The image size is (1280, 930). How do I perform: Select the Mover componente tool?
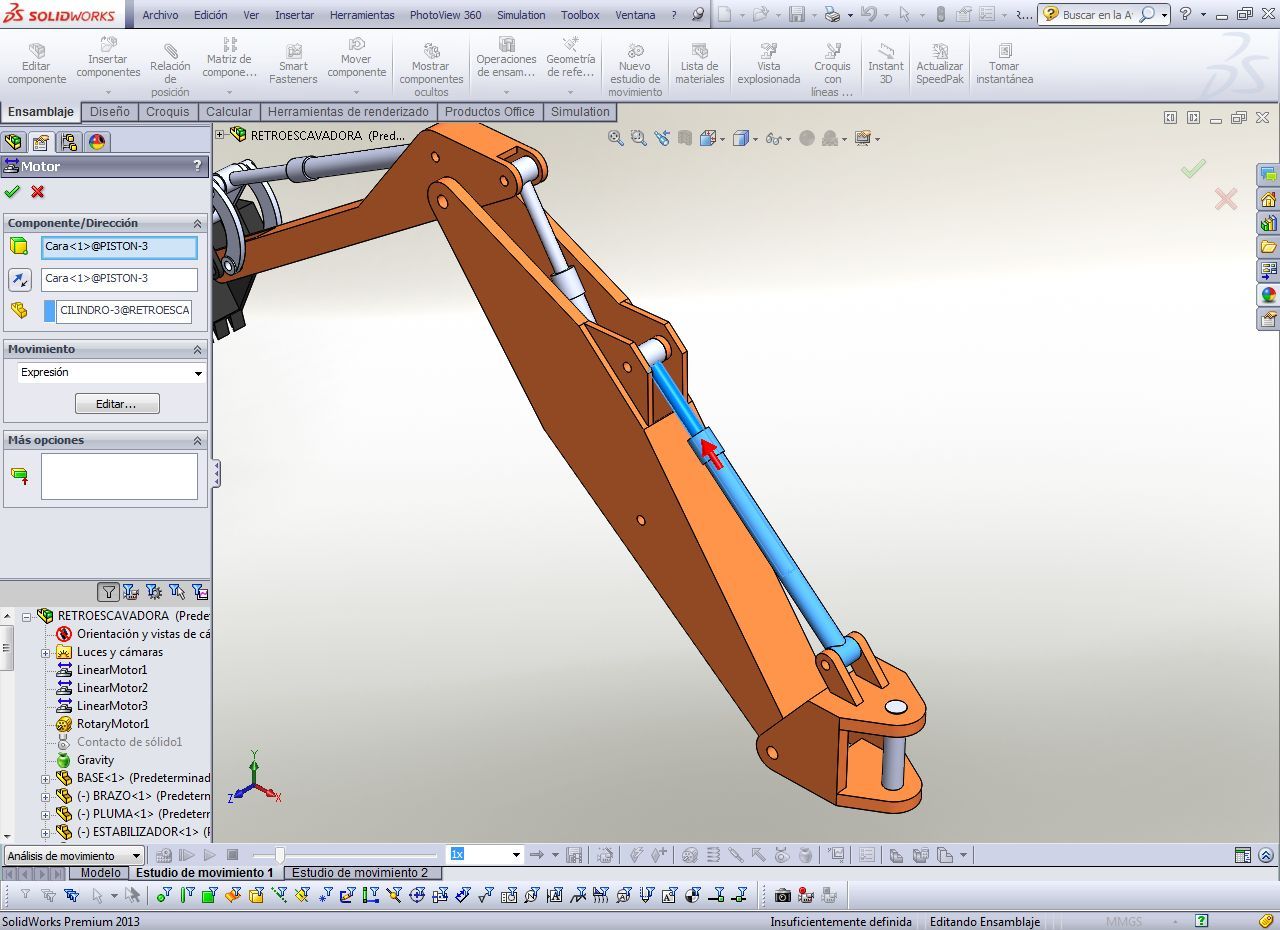pyautogui.click(x=356, y=60)
